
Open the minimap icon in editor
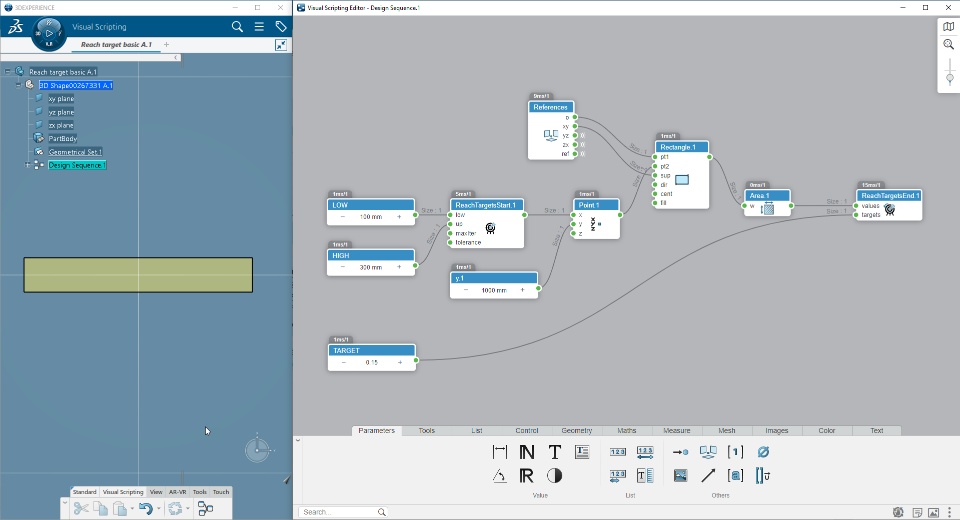tap(948, 27)
